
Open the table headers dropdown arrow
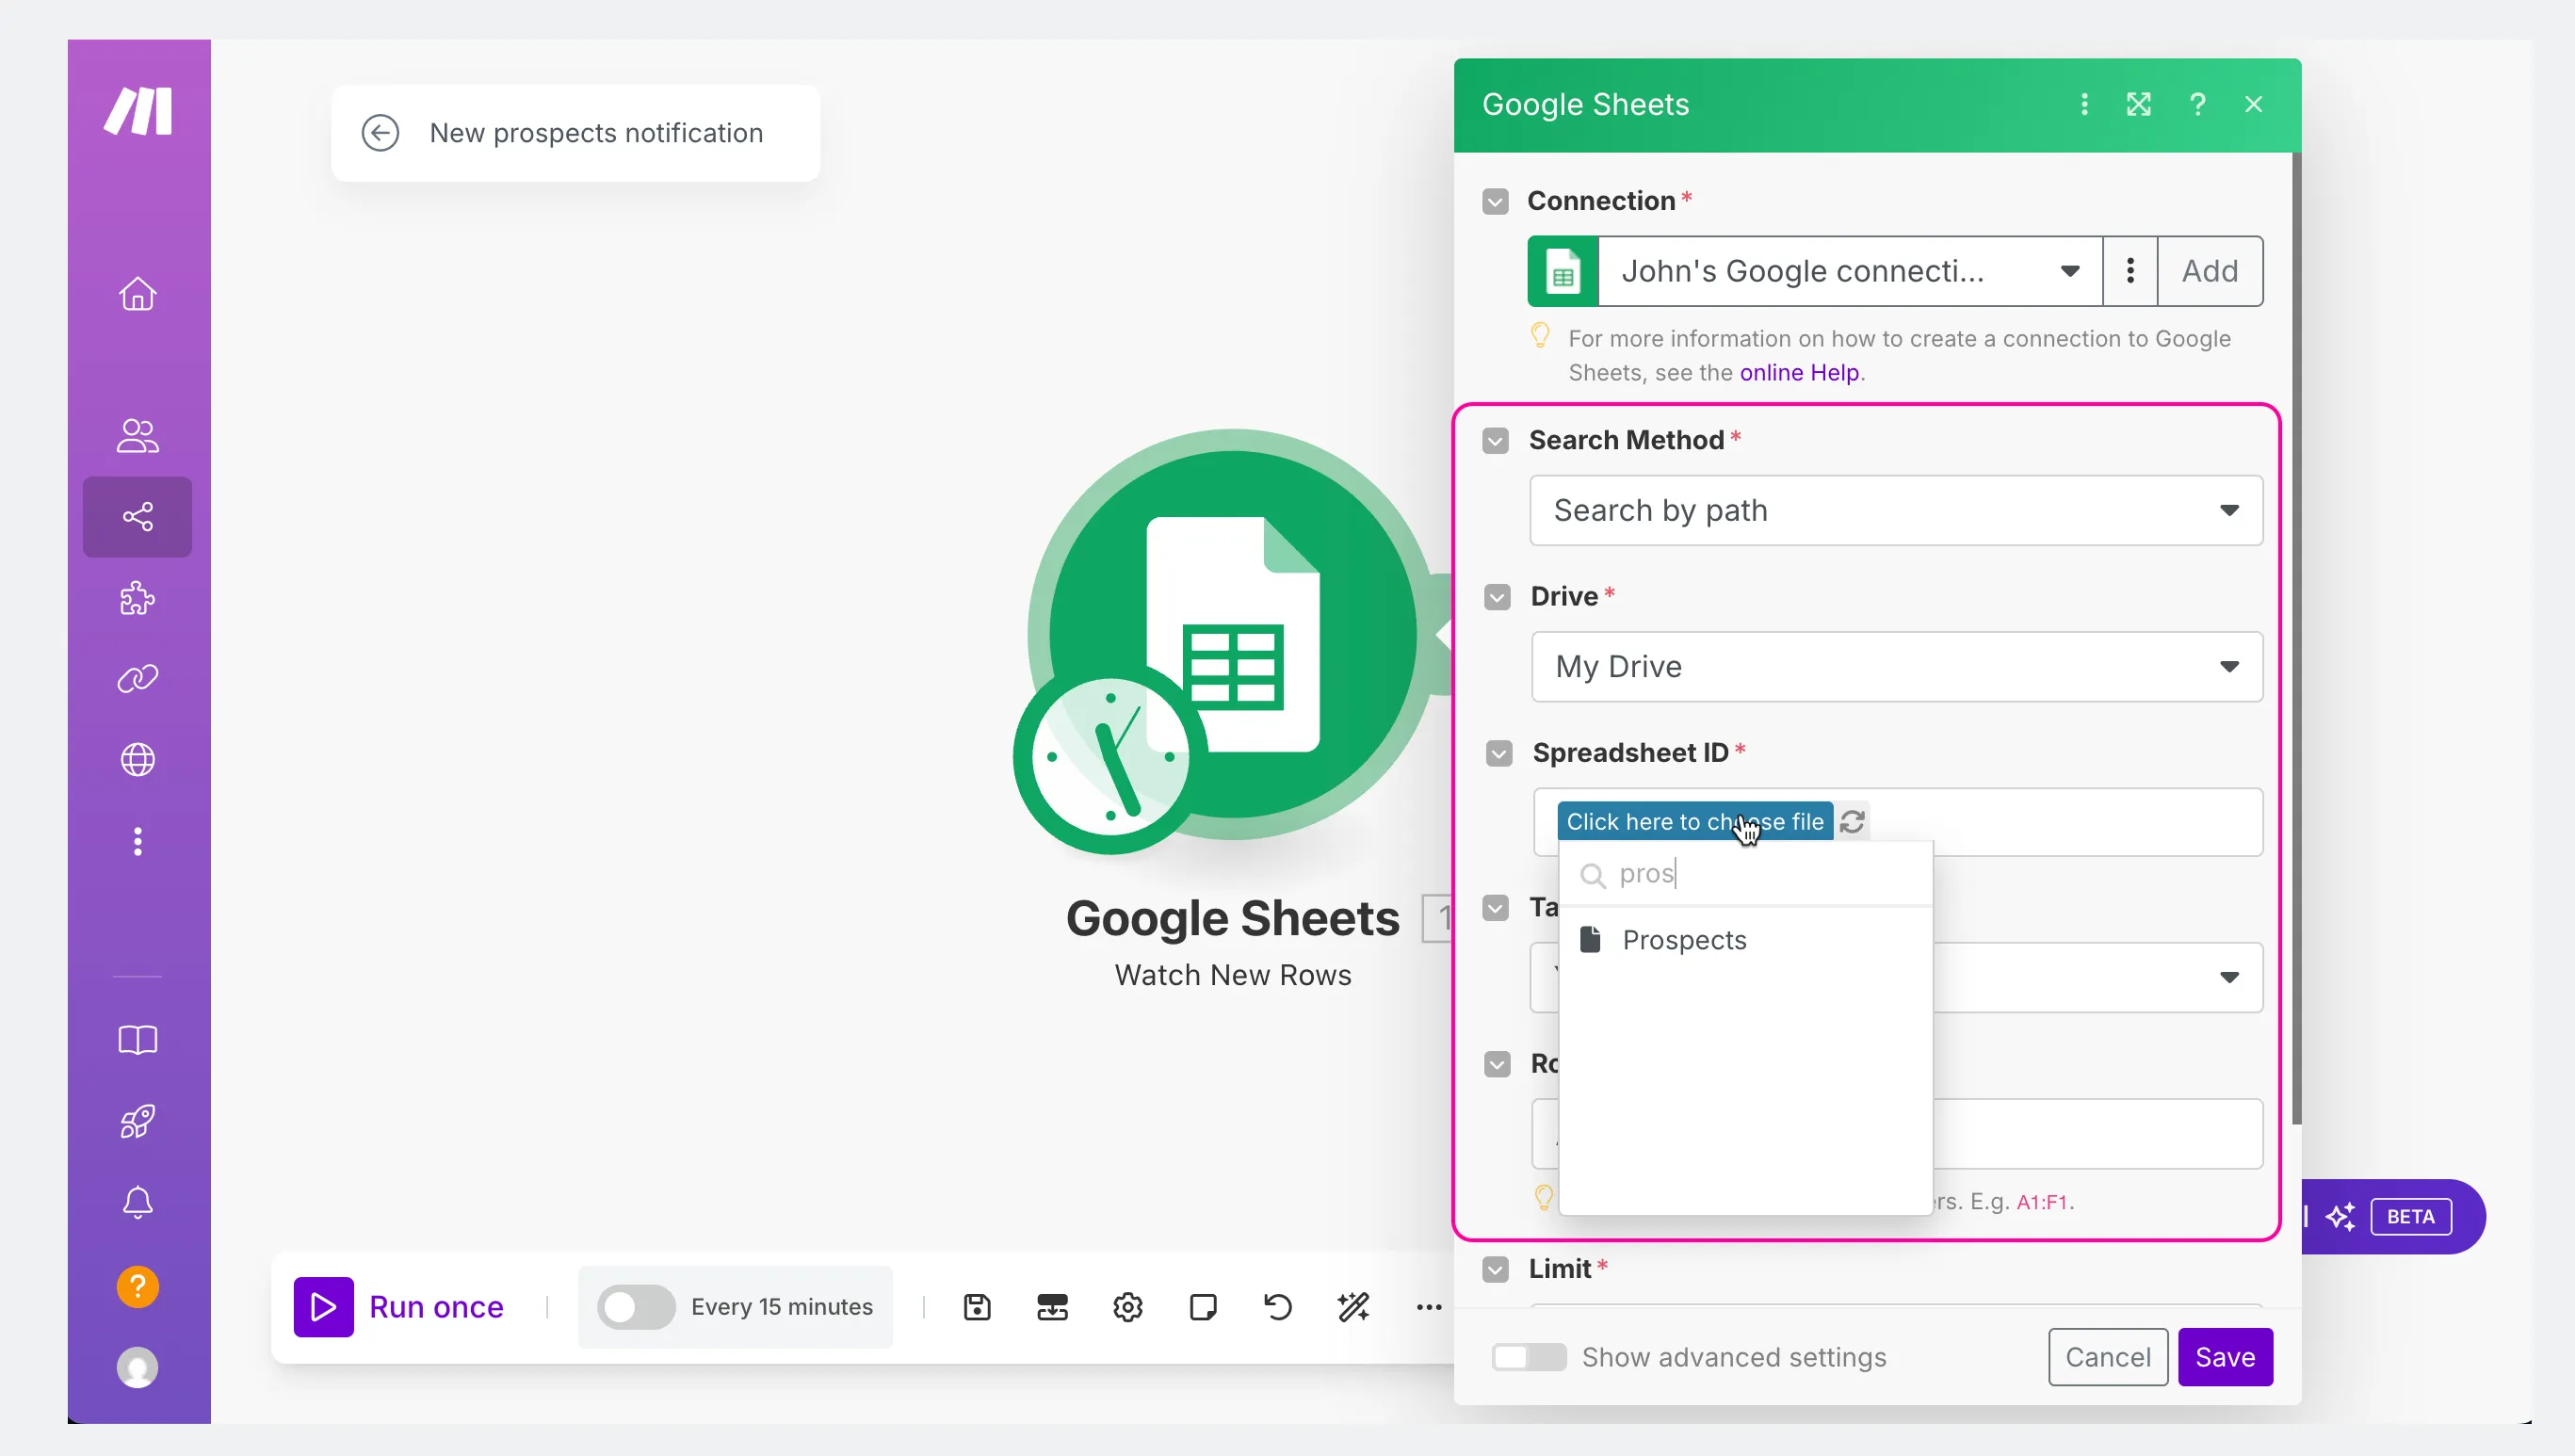(2229, 977)
